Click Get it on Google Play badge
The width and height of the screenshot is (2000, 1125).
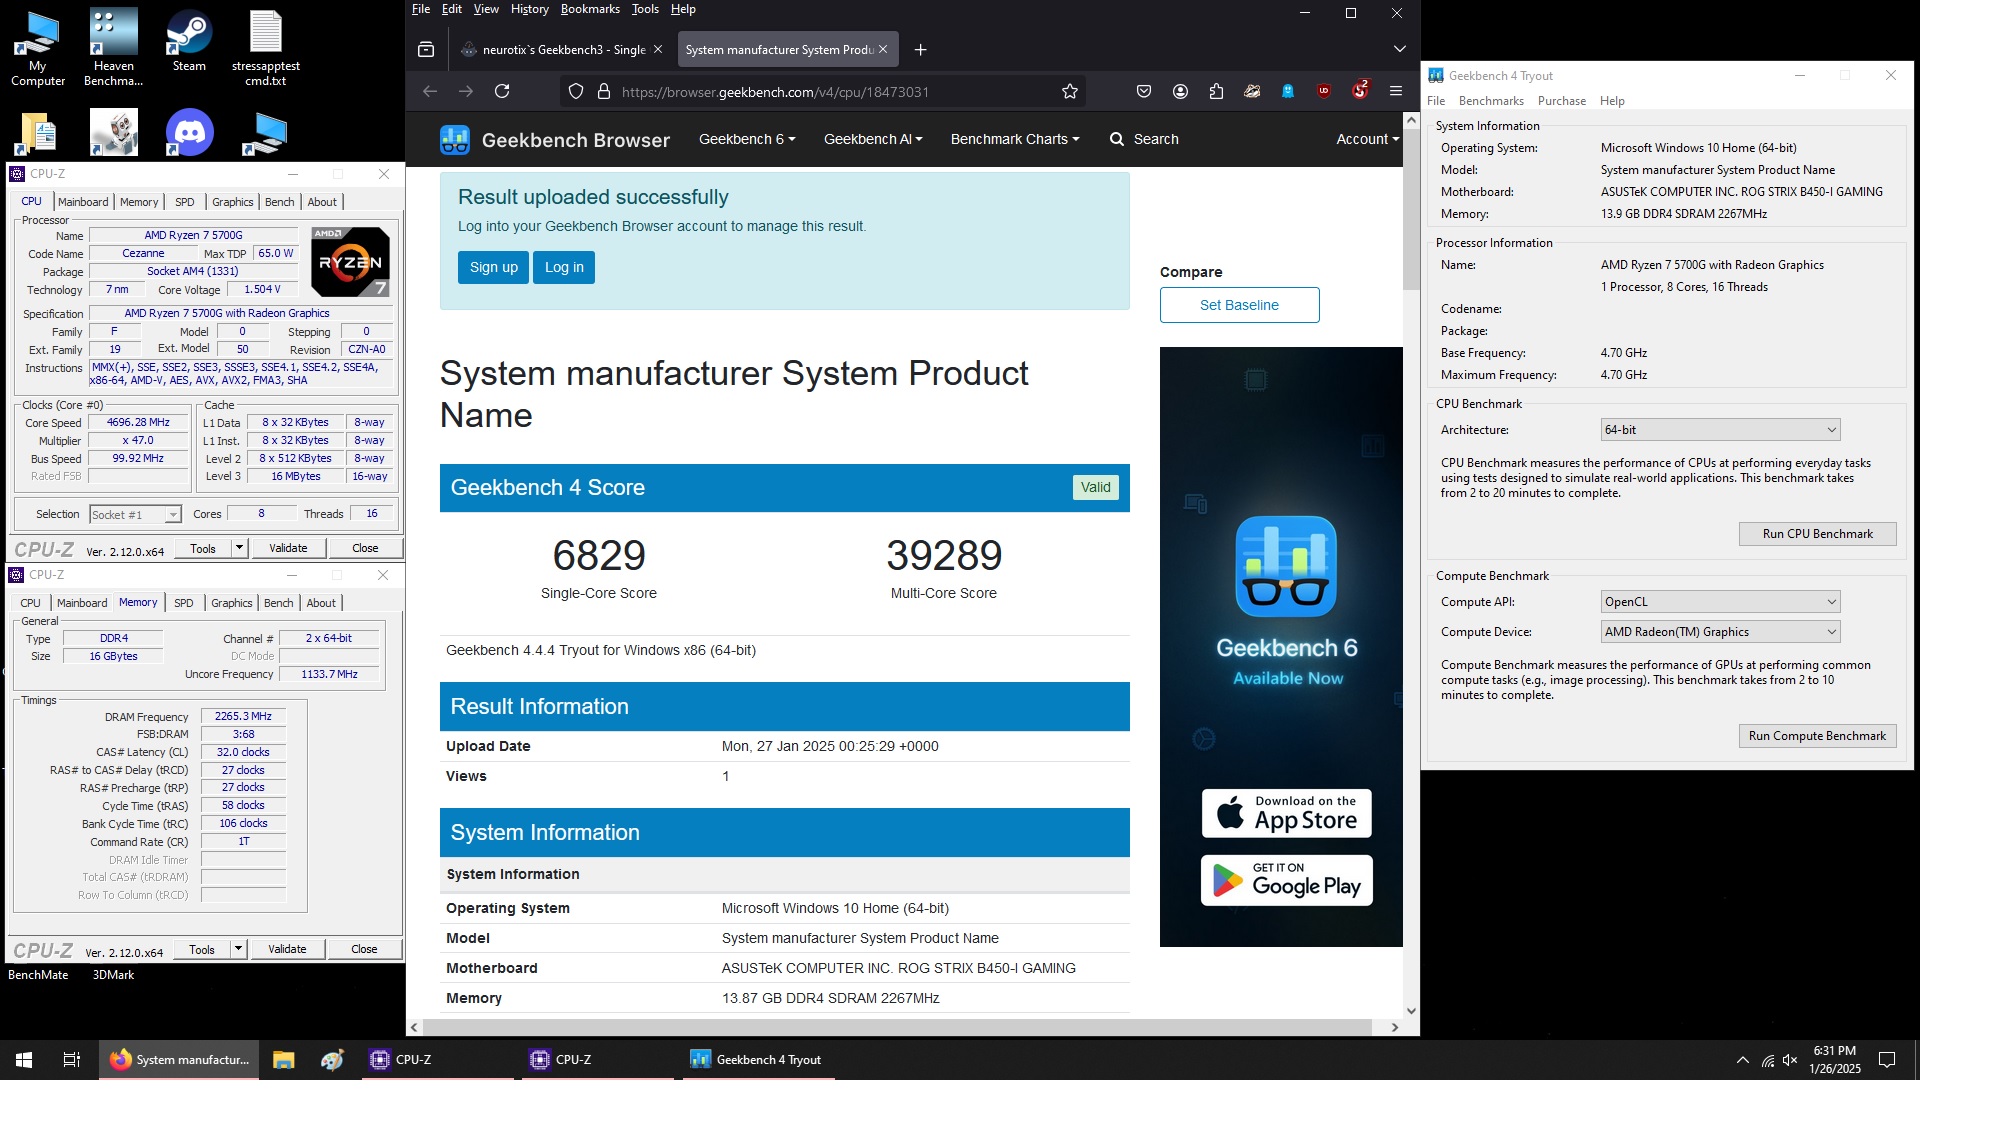(1286, 880)
